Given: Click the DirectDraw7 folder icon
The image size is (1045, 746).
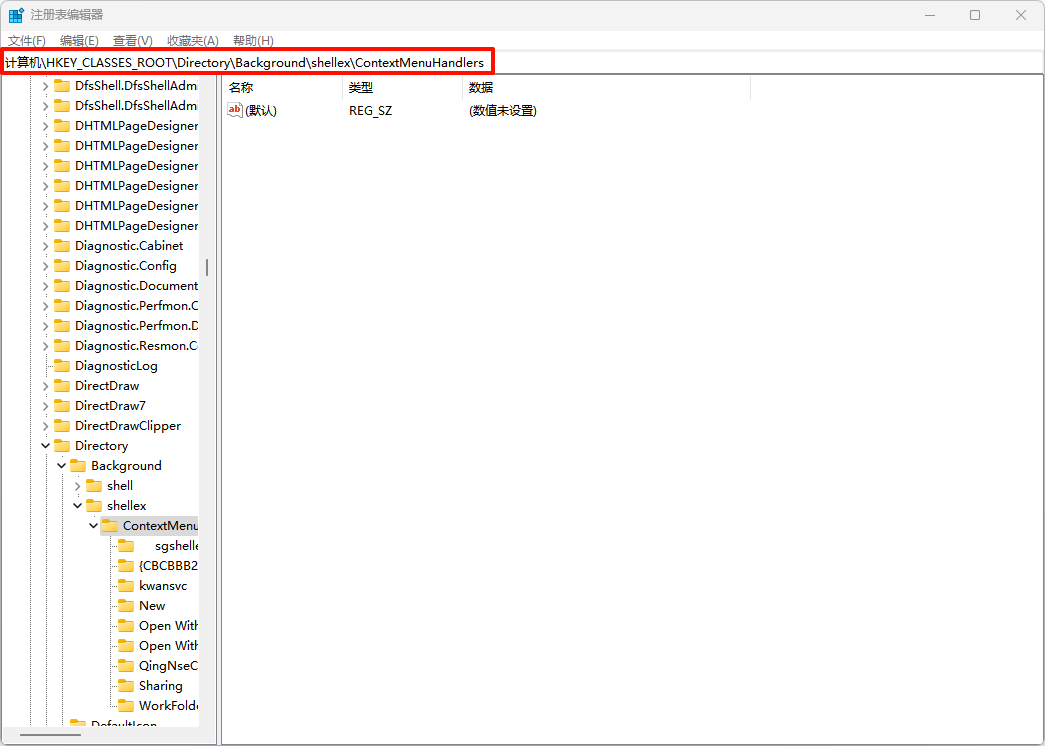Looking at the screenshot, I should (61, 406).
